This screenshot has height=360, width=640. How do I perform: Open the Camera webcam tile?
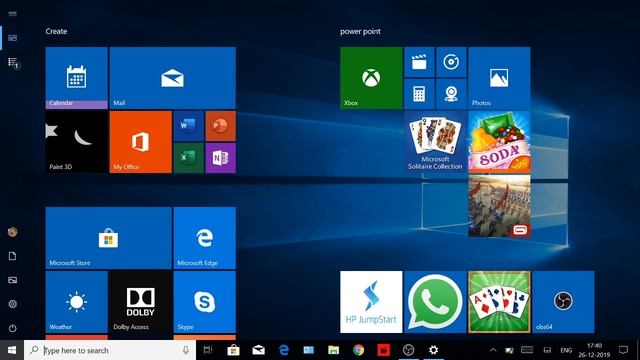click(451, 94)
